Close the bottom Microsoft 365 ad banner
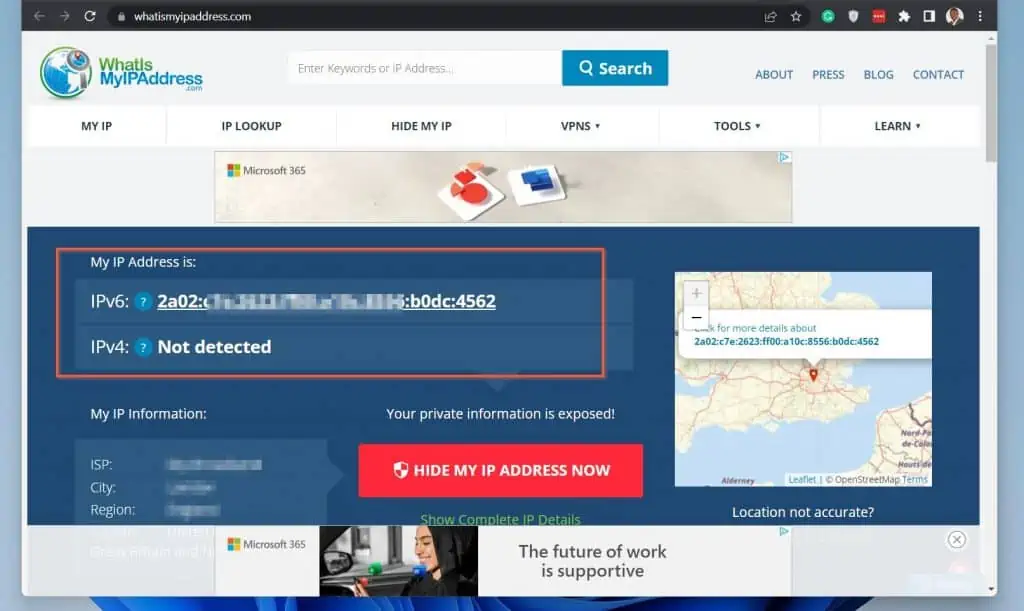This screenshot has height=611, width=1024. coord(956,540)
